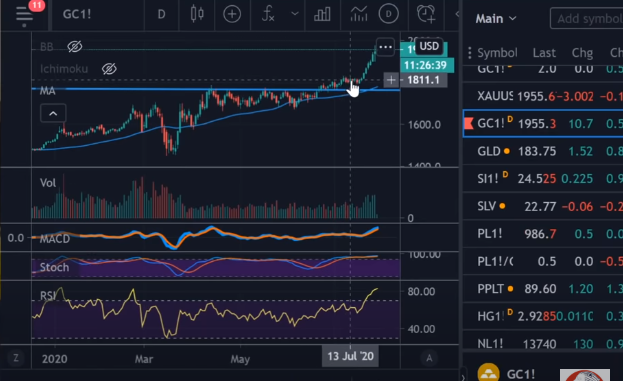The height and width of the screenshot is (381, 623).
Task: Collapse the indicator legend with the chevron
Action: point(53,114)
